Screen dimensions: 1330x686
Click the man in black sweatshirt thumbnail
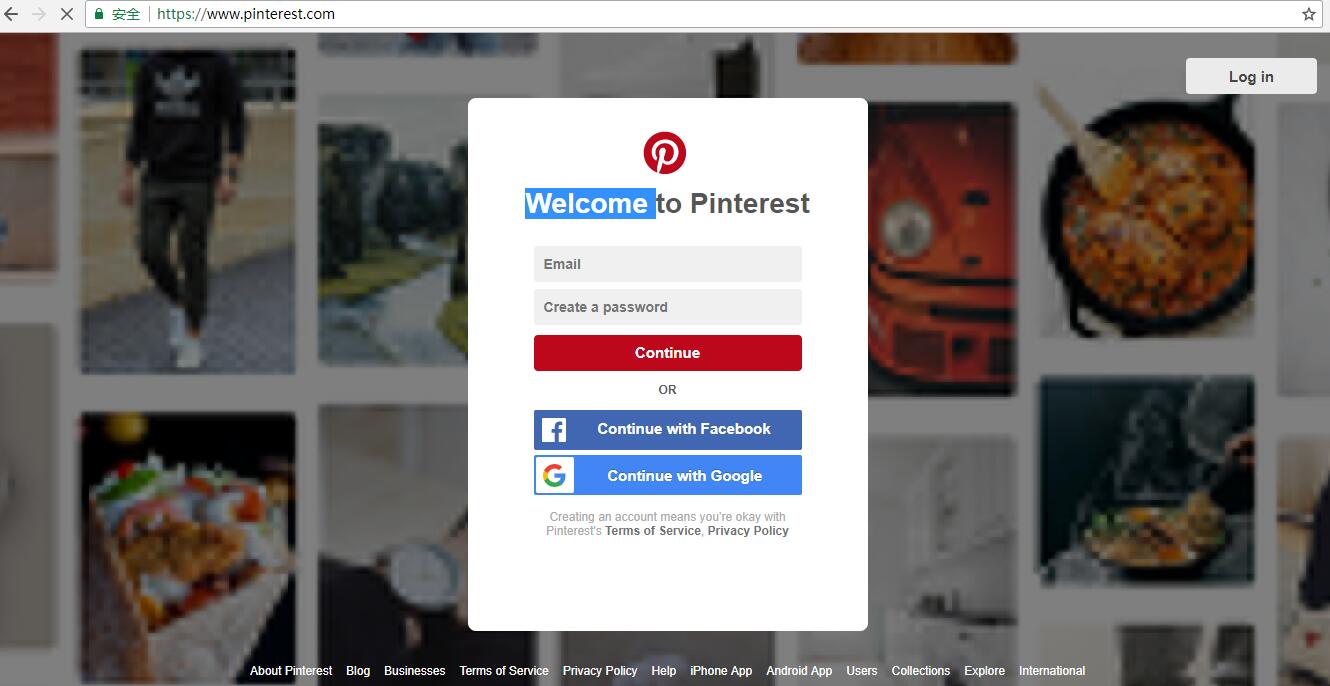(188, 211)
